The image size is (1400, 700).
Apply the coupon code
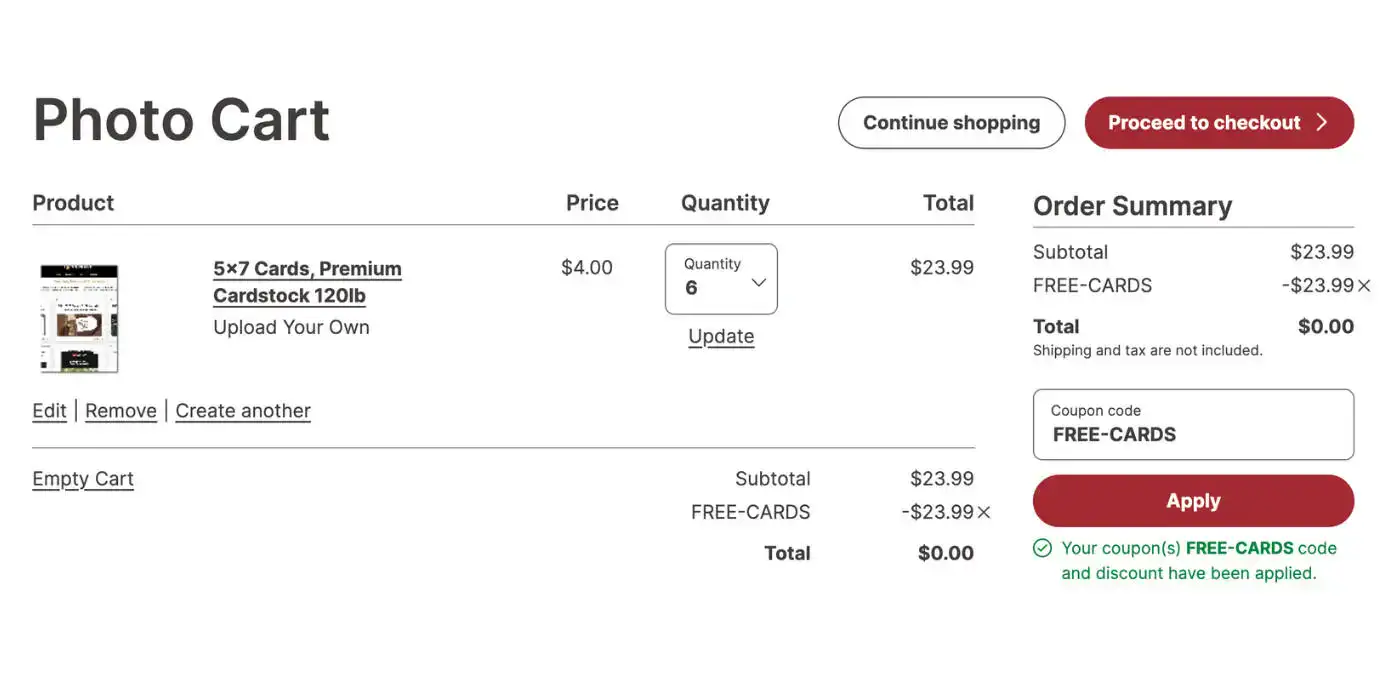pos(1193,501)
